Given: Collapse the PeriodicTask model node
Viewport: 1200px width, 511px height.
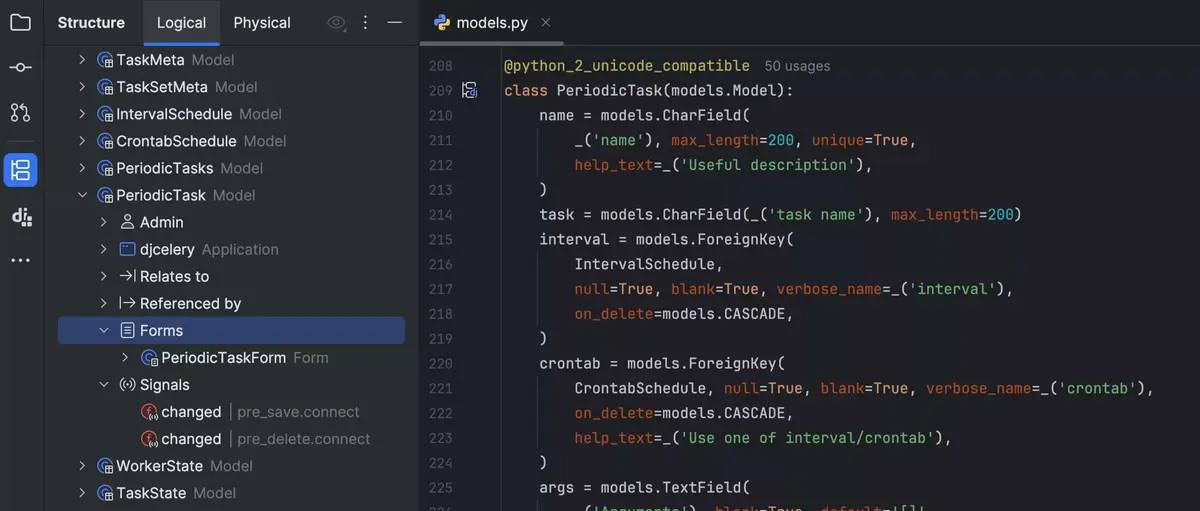Looking at the screenshot, I should (x=82, y=195).
